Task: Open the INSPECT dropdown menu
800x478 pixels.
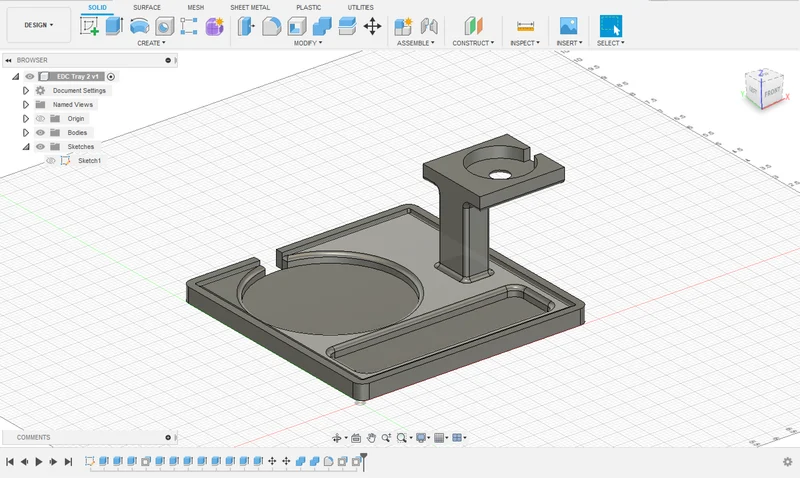Action: pyautogui.click(x=524, y=43)
